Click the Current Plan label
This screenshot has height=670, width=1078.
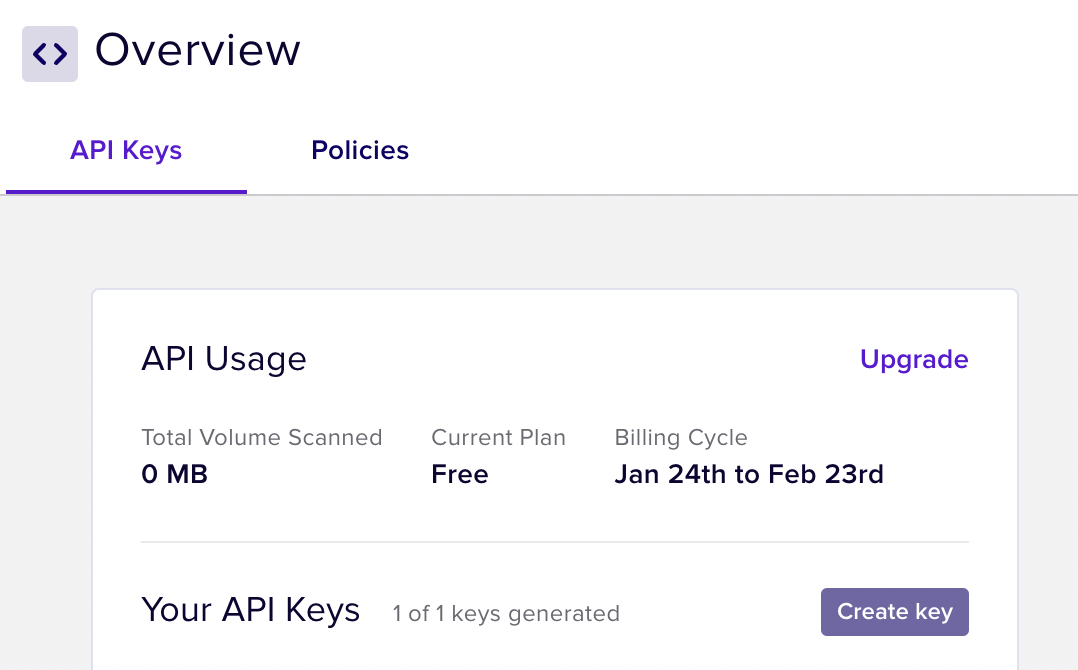pyautogui.click(x=498, y=438)
